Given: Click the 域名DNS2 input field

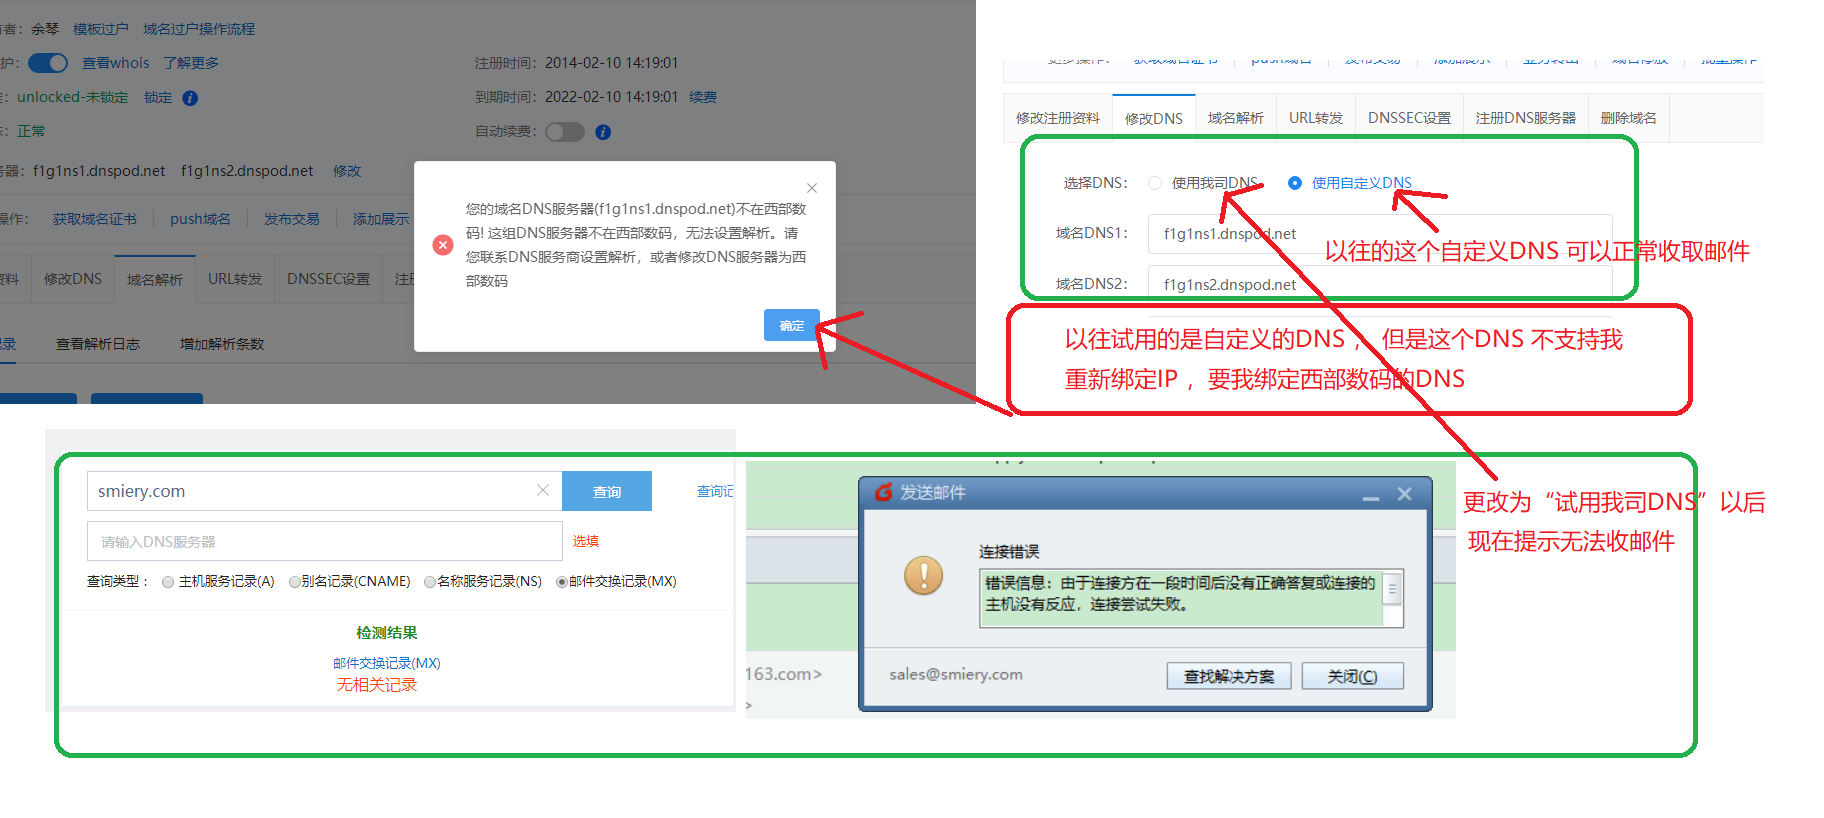Looking at the screenshot, I should [x=1380, y=282].
